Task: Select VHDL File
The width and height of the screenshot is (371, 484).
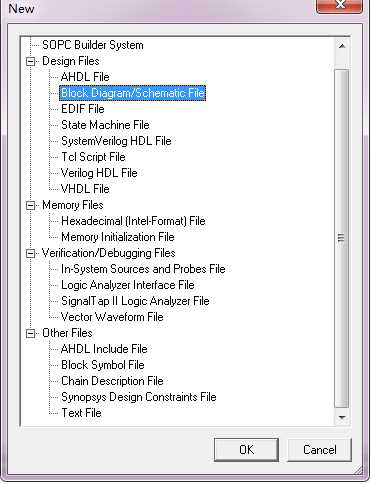Action: [85, 189]
